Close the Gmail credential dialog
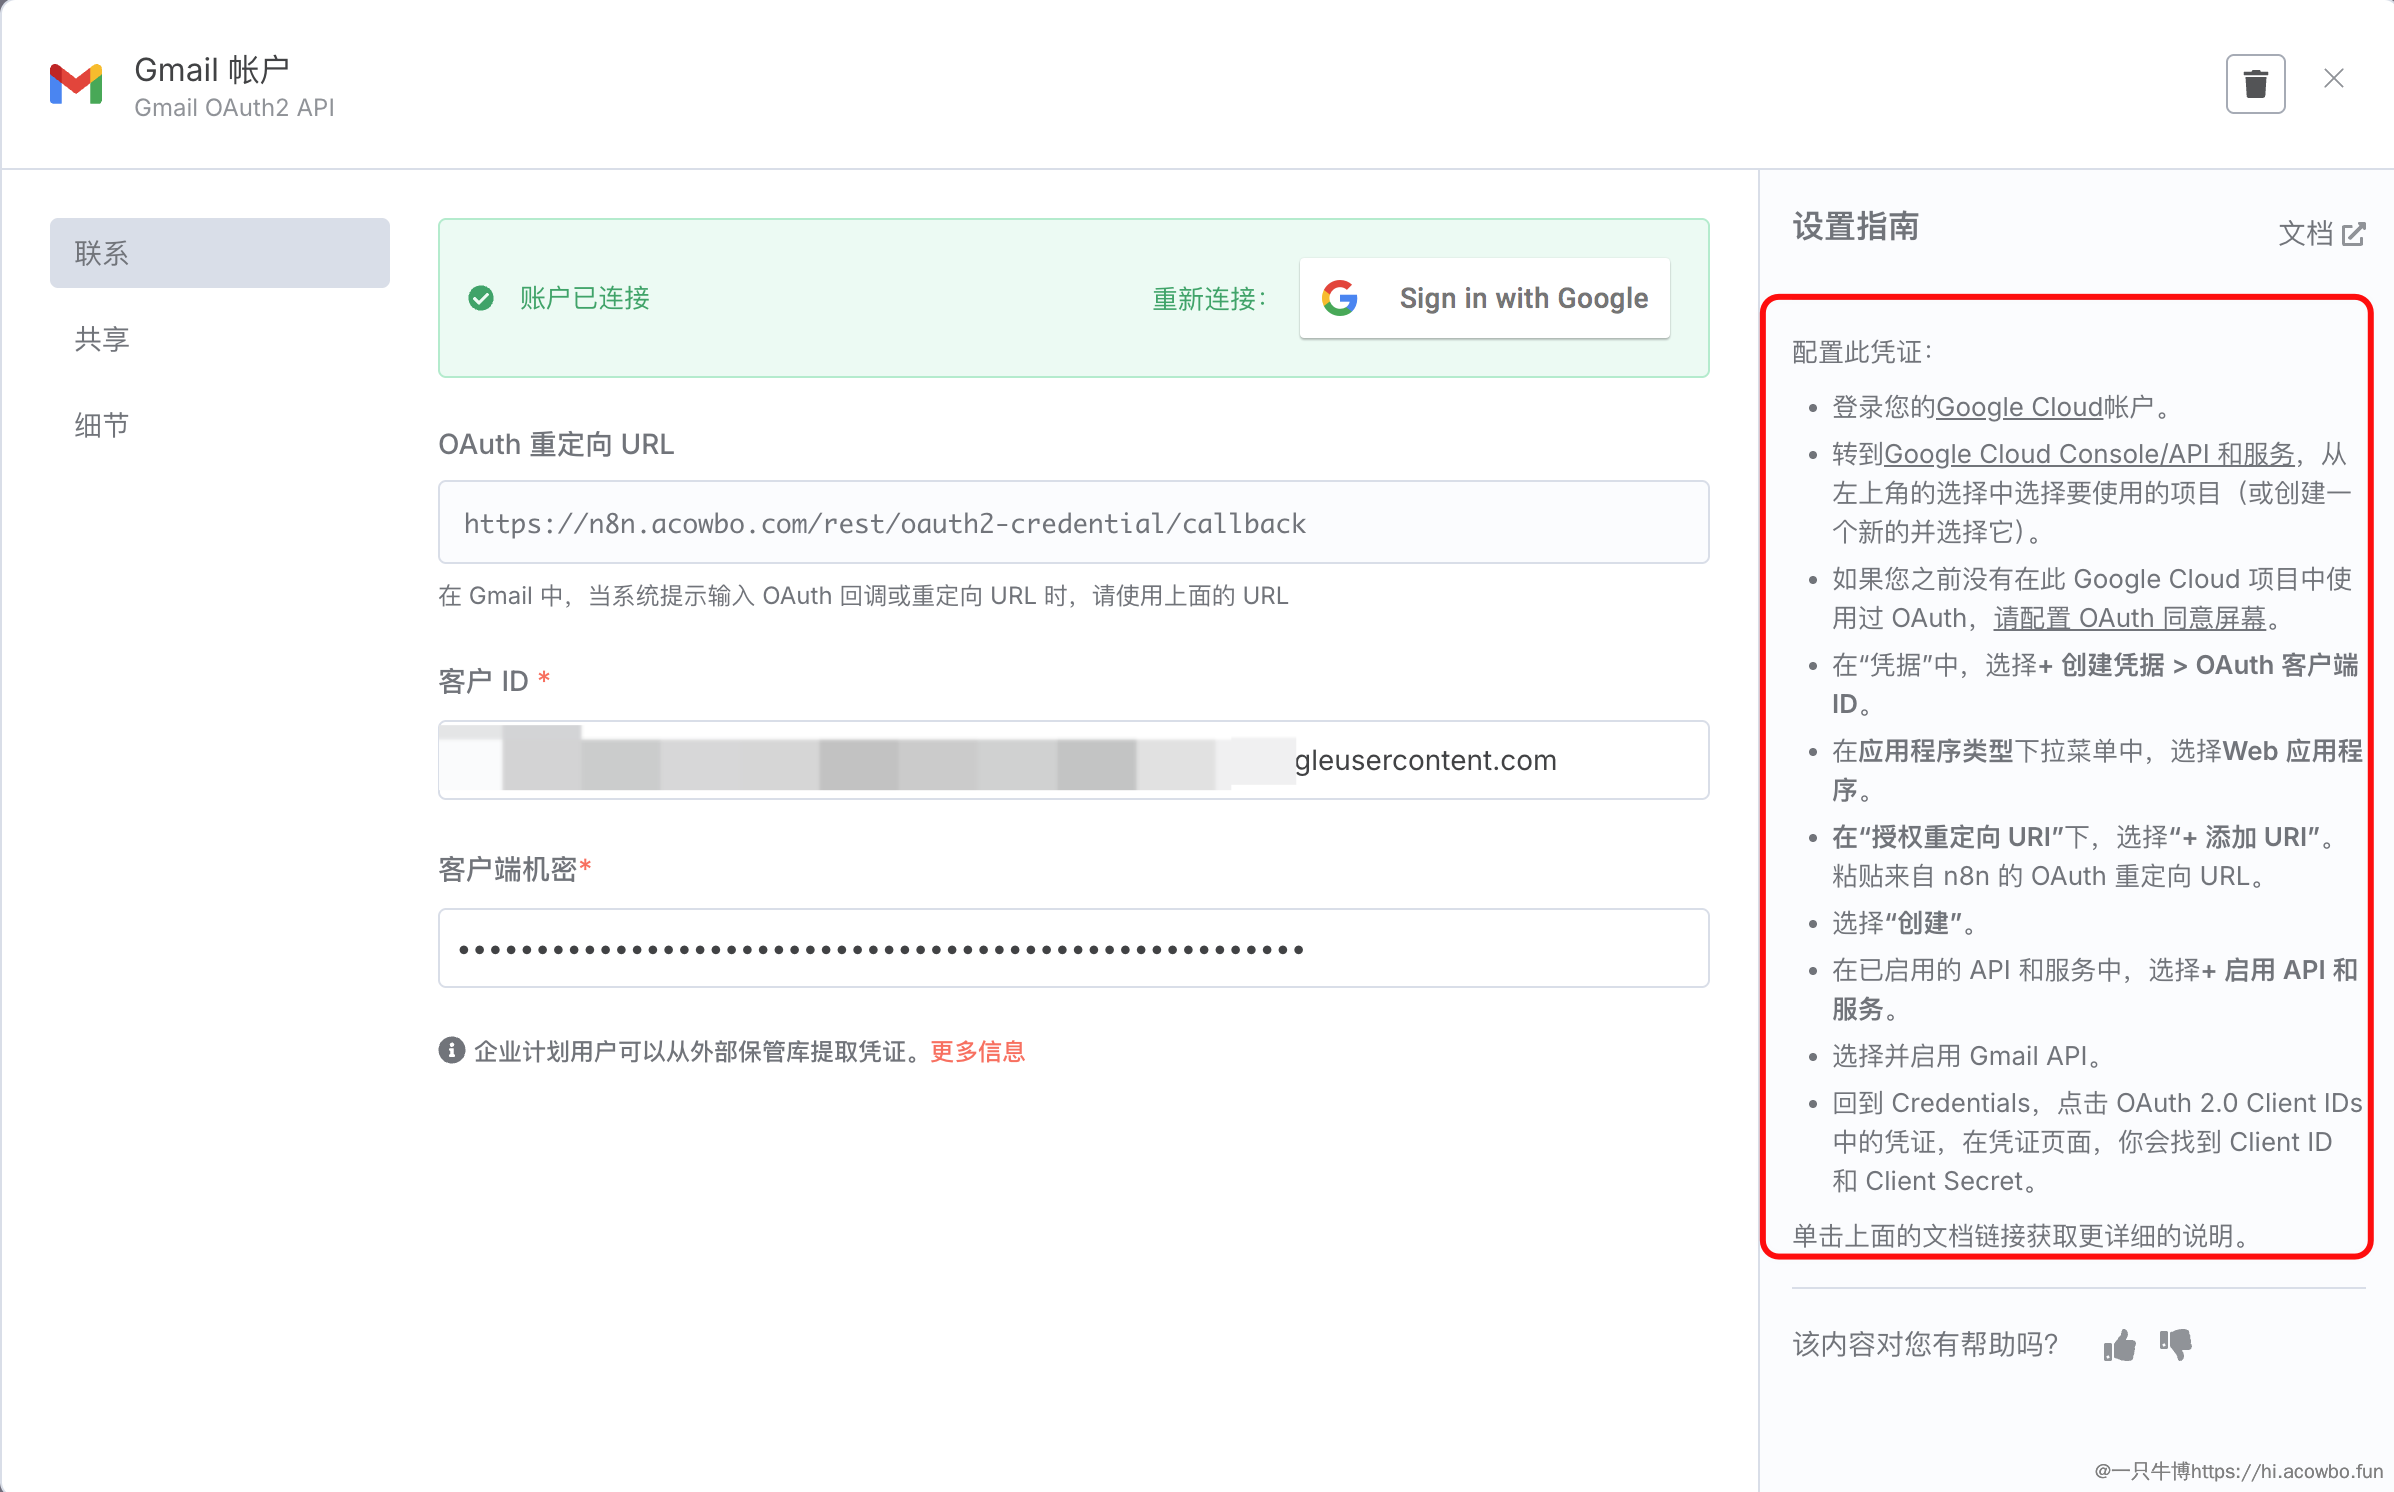 click(x=2334, y=78)
